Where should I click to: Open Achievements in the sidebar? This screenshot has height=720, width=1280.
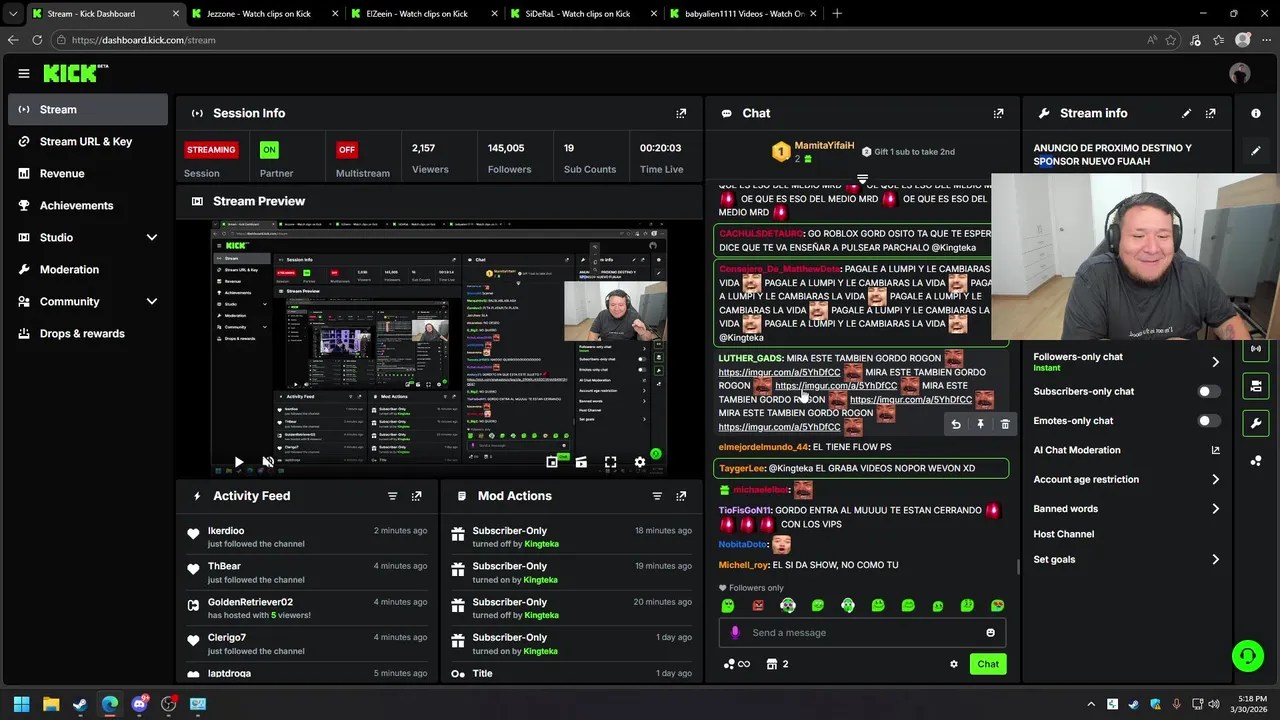[88, 205]
